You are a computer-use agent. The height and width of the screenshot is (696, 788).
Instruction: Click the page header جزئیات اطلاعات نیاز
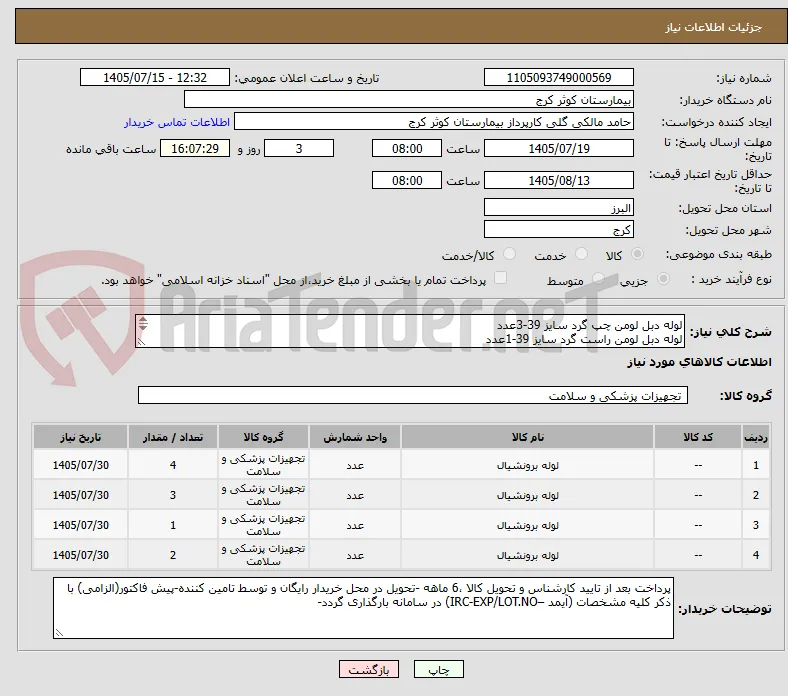pos(713,27)
